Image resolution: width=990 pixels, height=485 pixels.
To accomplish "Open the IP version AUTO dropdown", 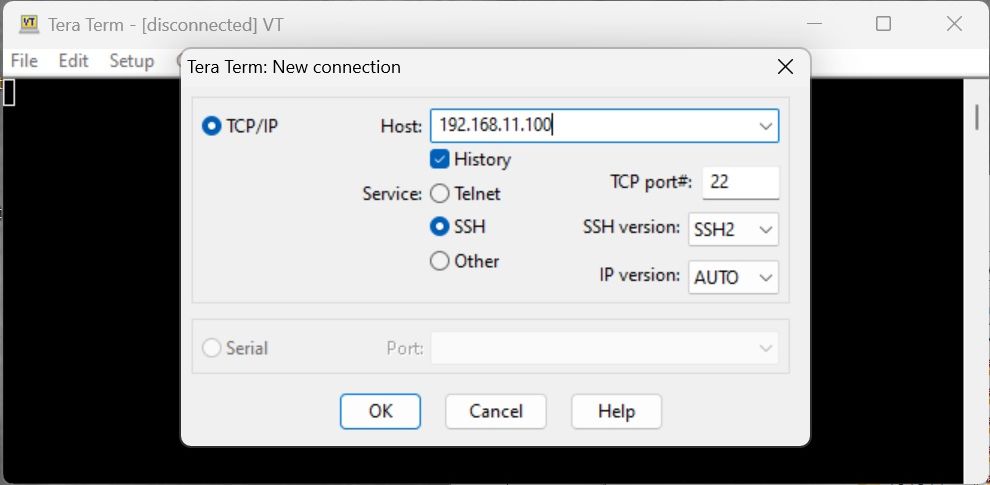I will 734,277.
